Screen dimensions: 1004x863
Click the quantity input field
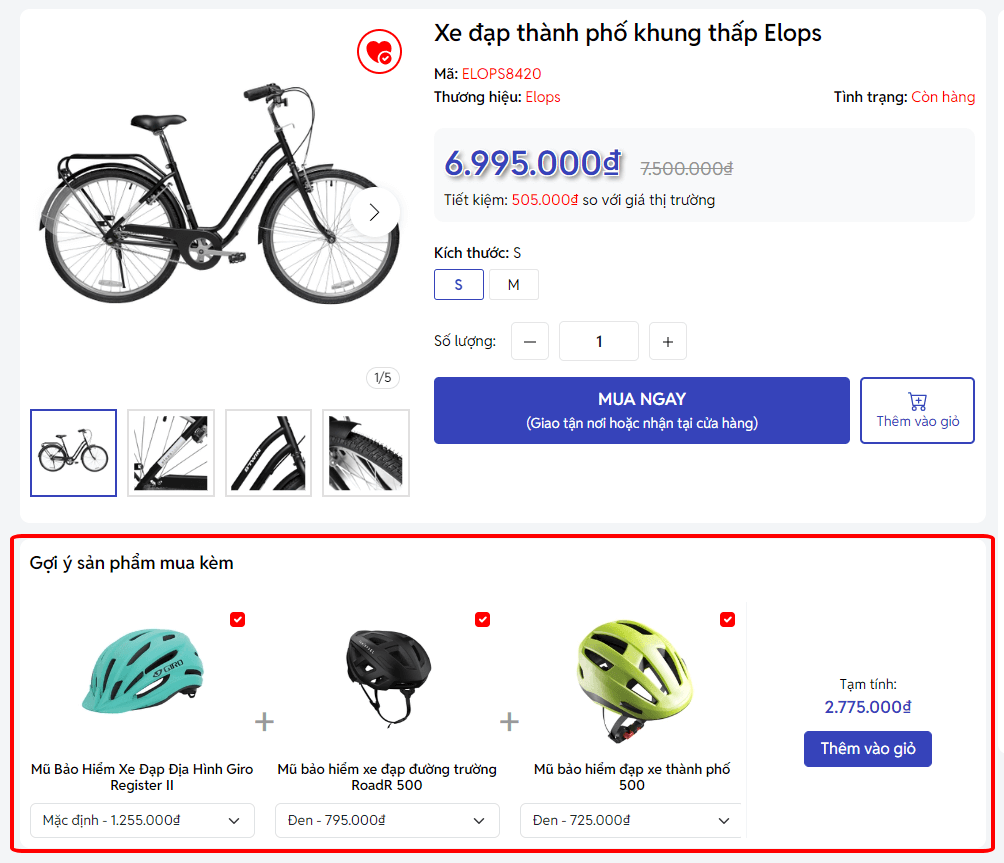(599, 341)
